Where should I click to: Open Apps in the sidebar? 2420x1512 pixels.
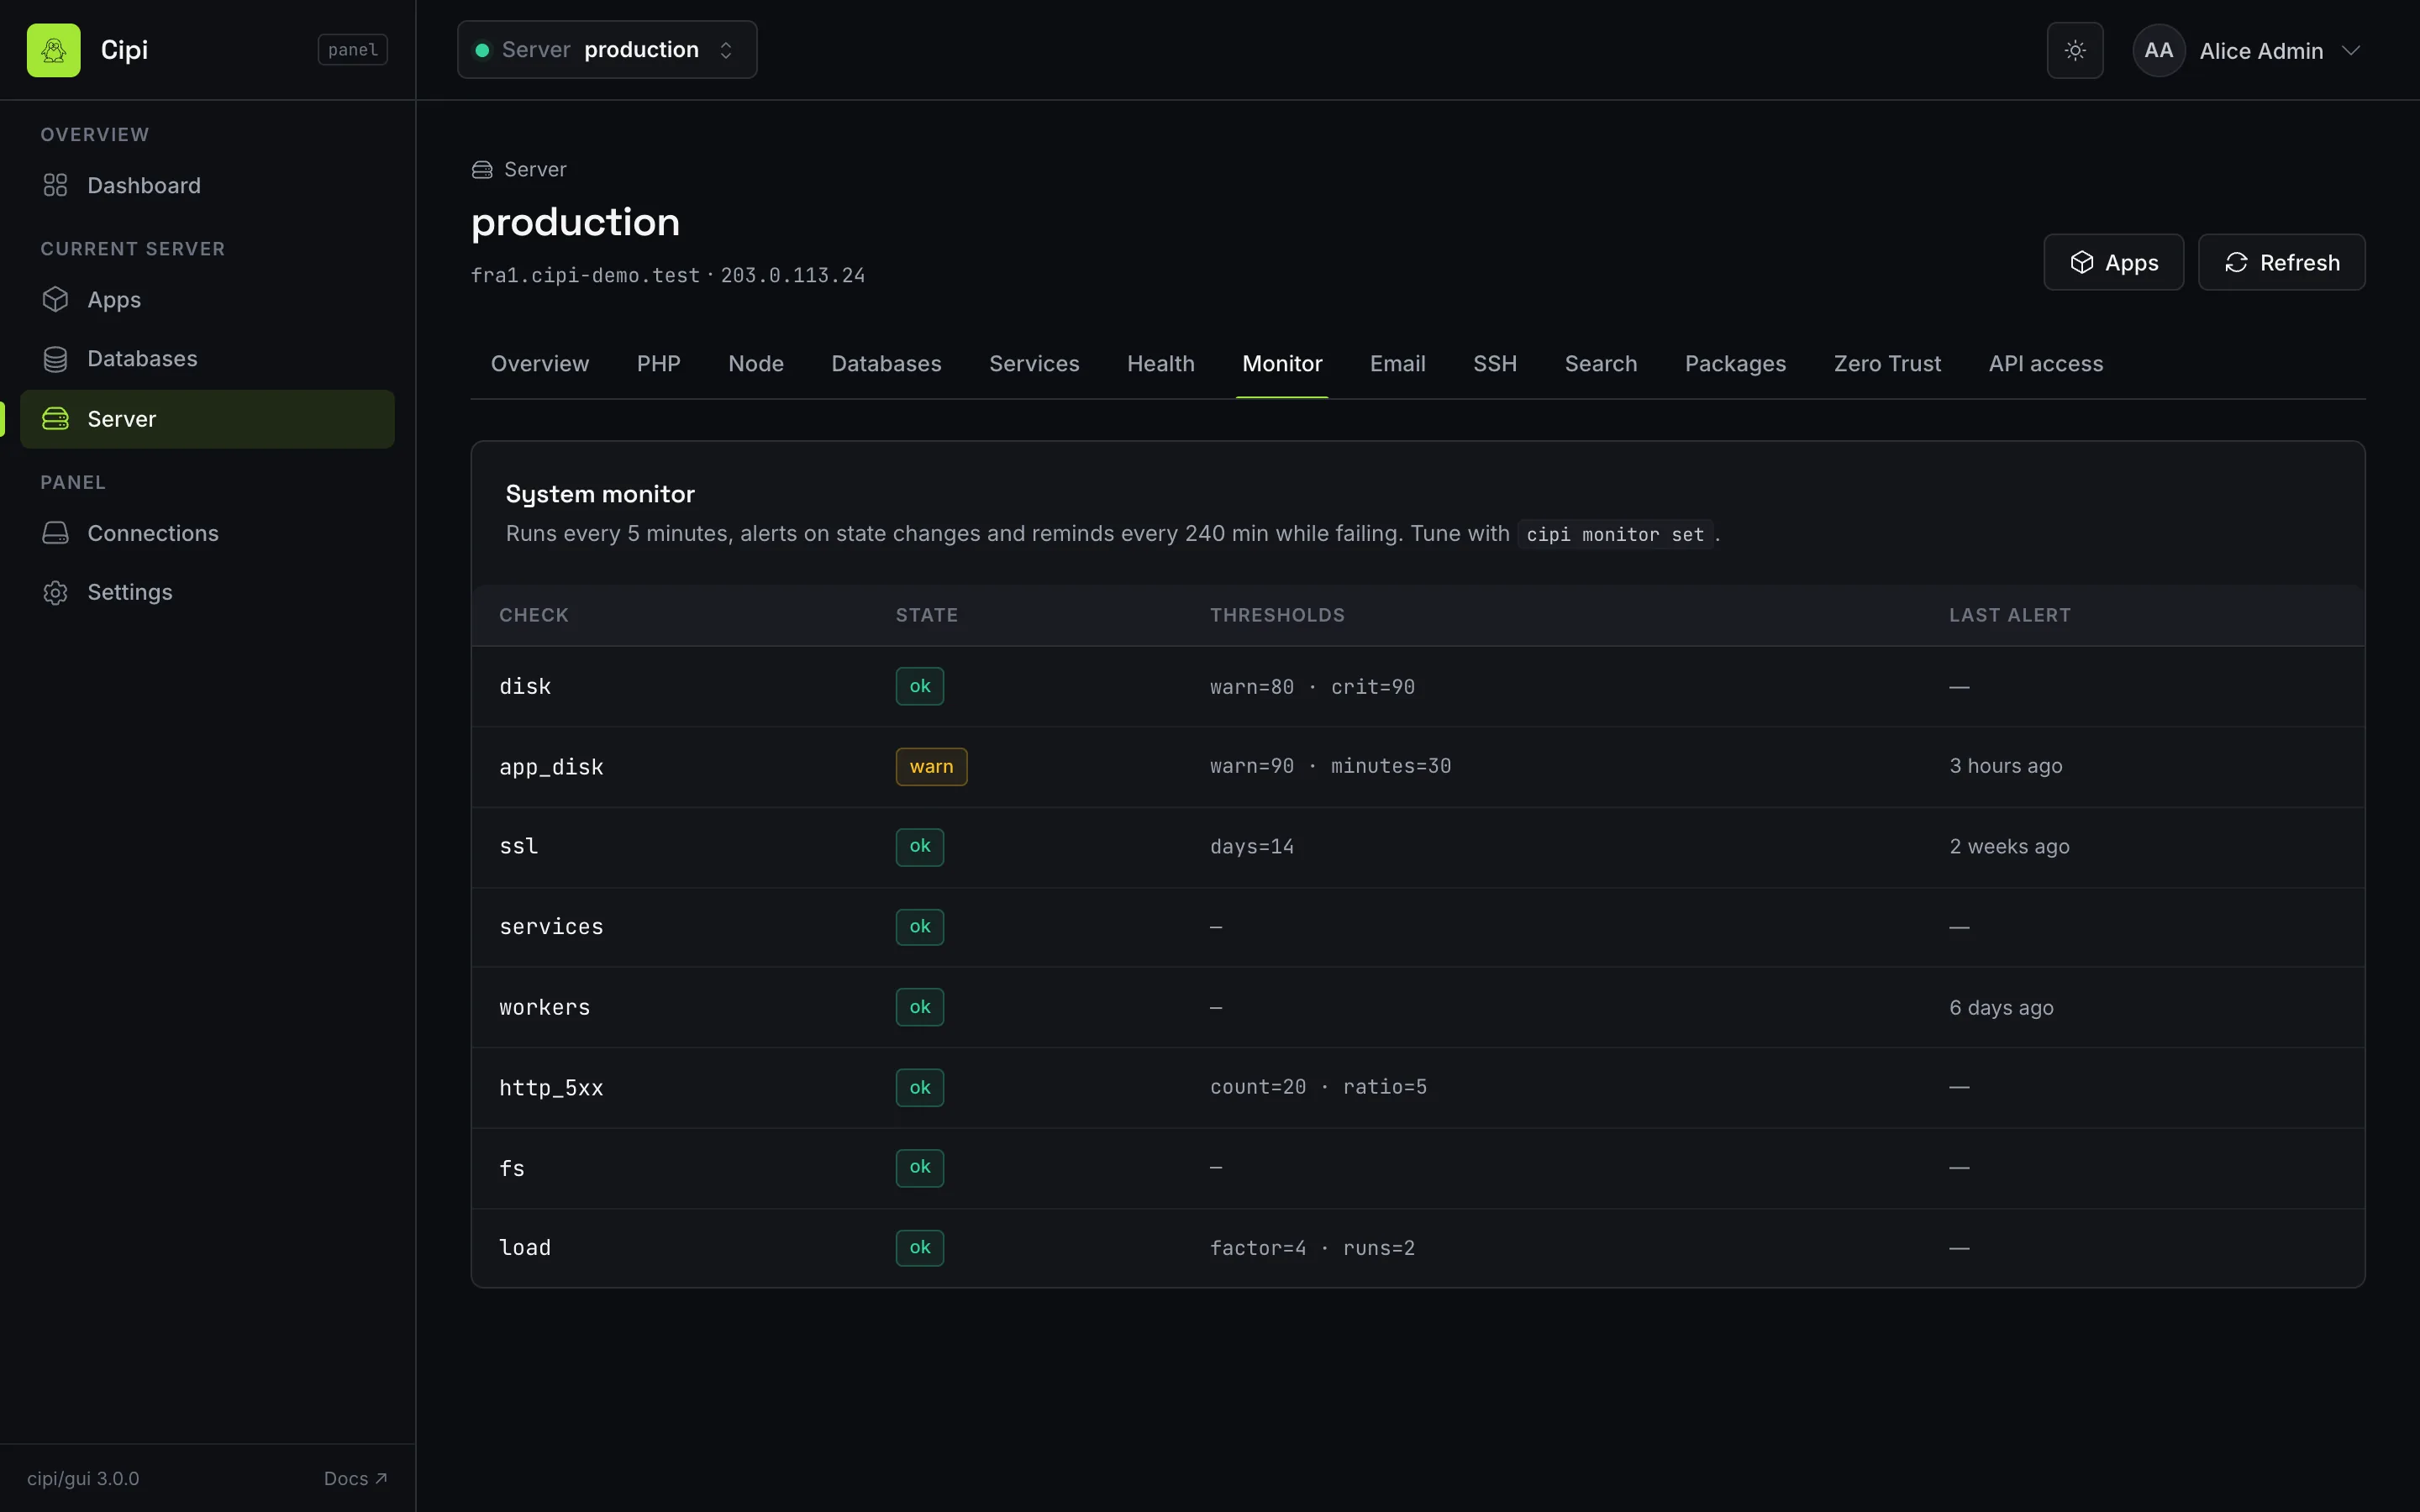coord(207,299)
